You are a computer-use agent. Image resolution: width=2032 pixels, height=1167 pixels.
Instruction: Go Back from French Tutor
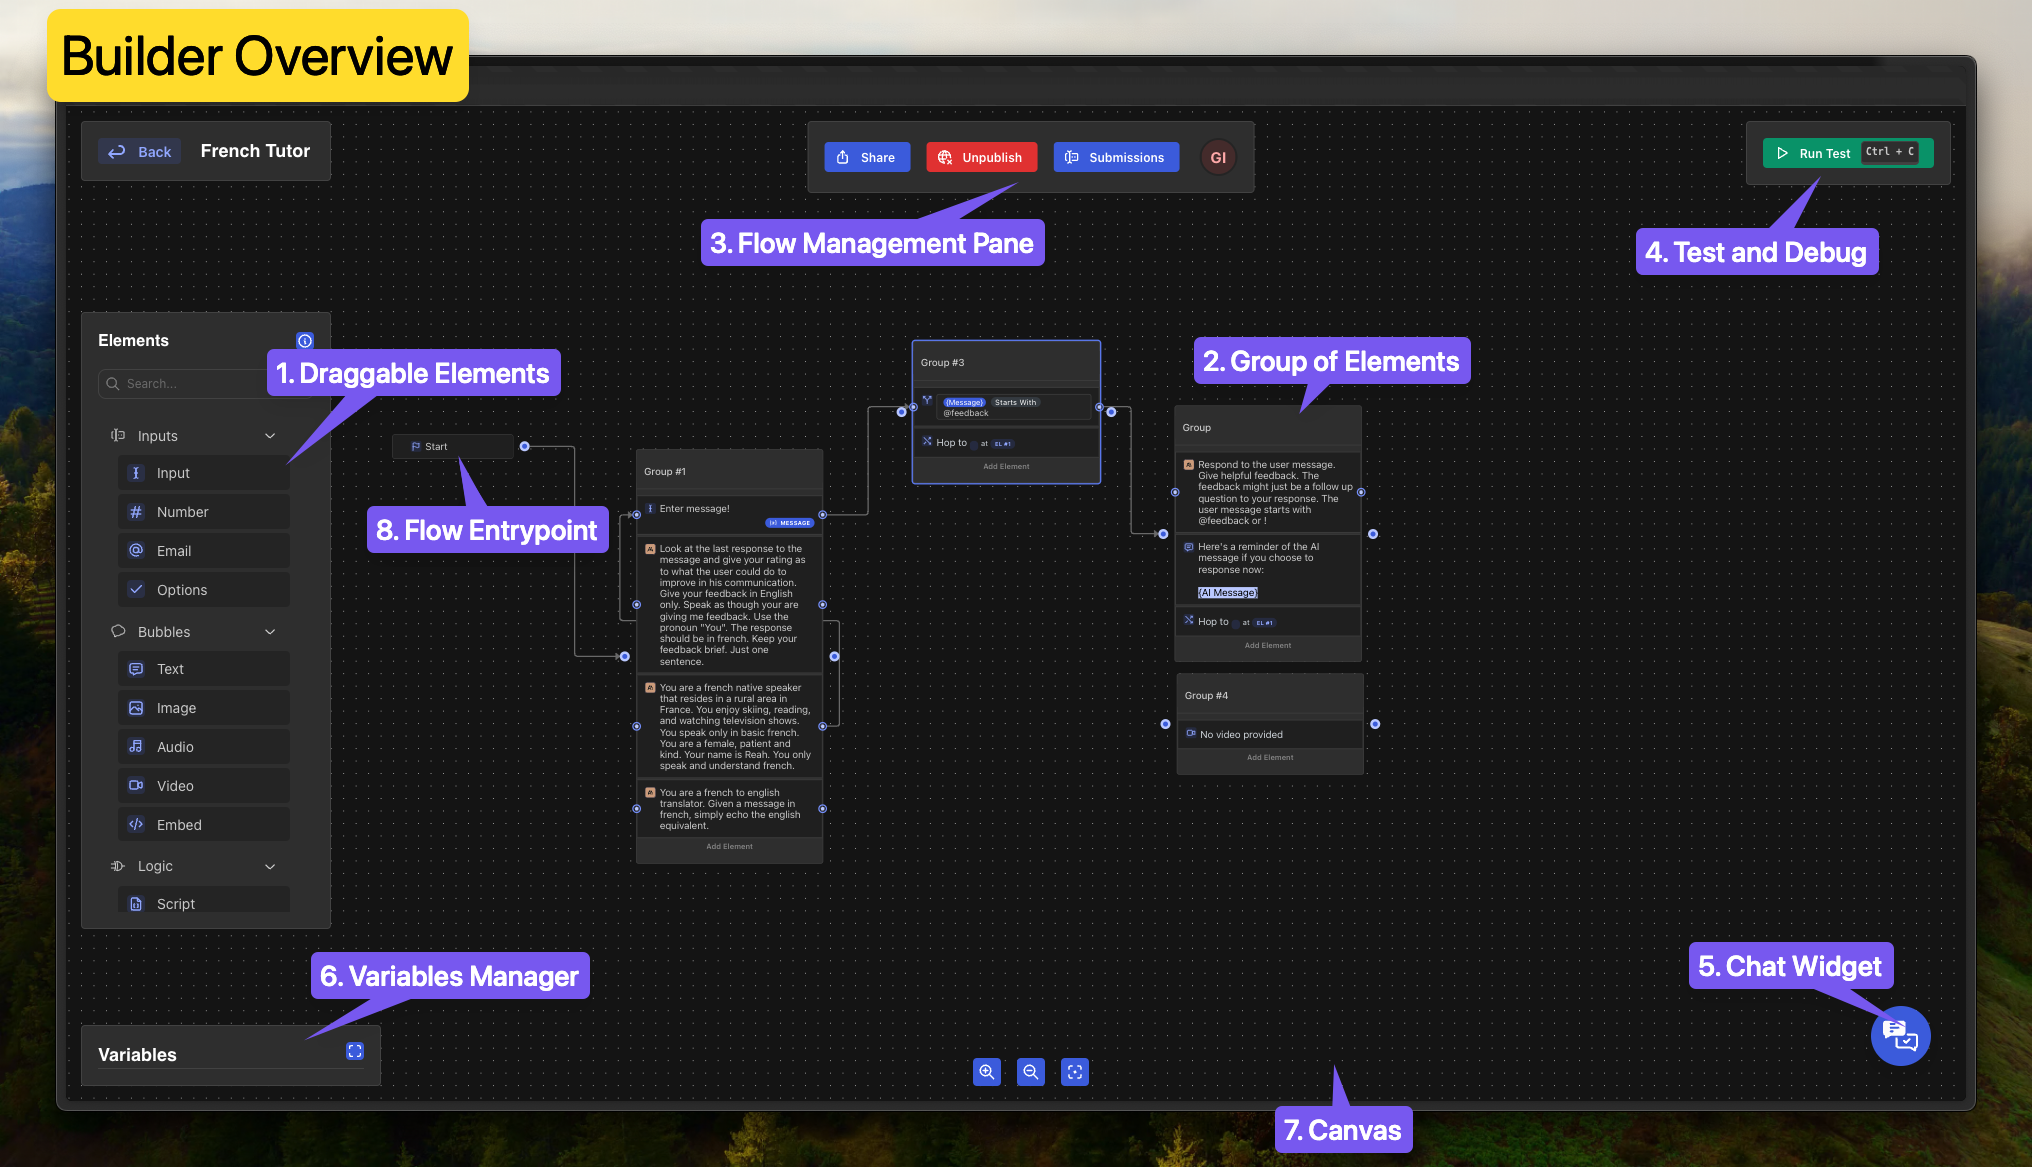tap(140, 152)
